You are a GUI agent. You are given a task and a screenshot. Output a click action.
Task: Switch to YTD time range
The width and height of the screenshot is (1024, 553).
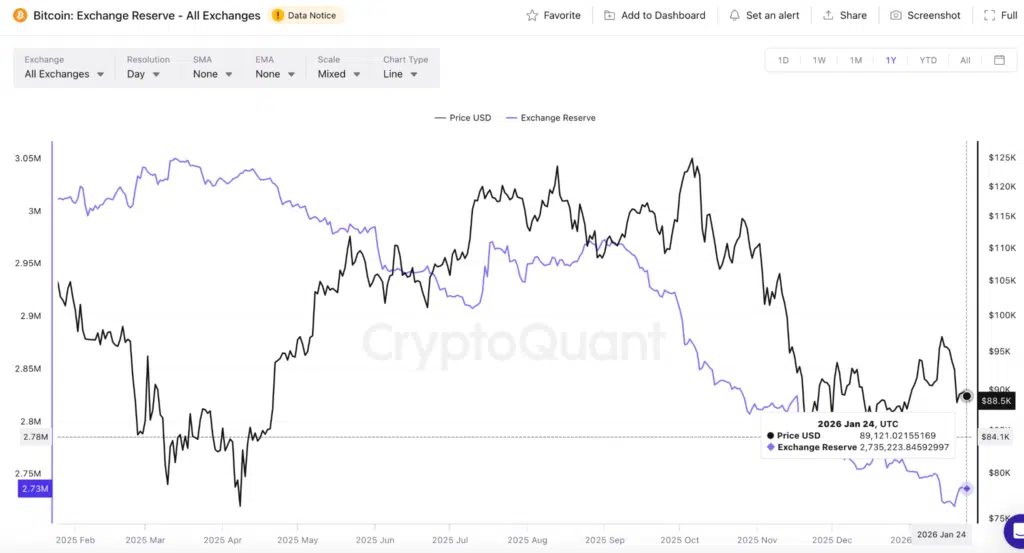[x=928, y=60]
